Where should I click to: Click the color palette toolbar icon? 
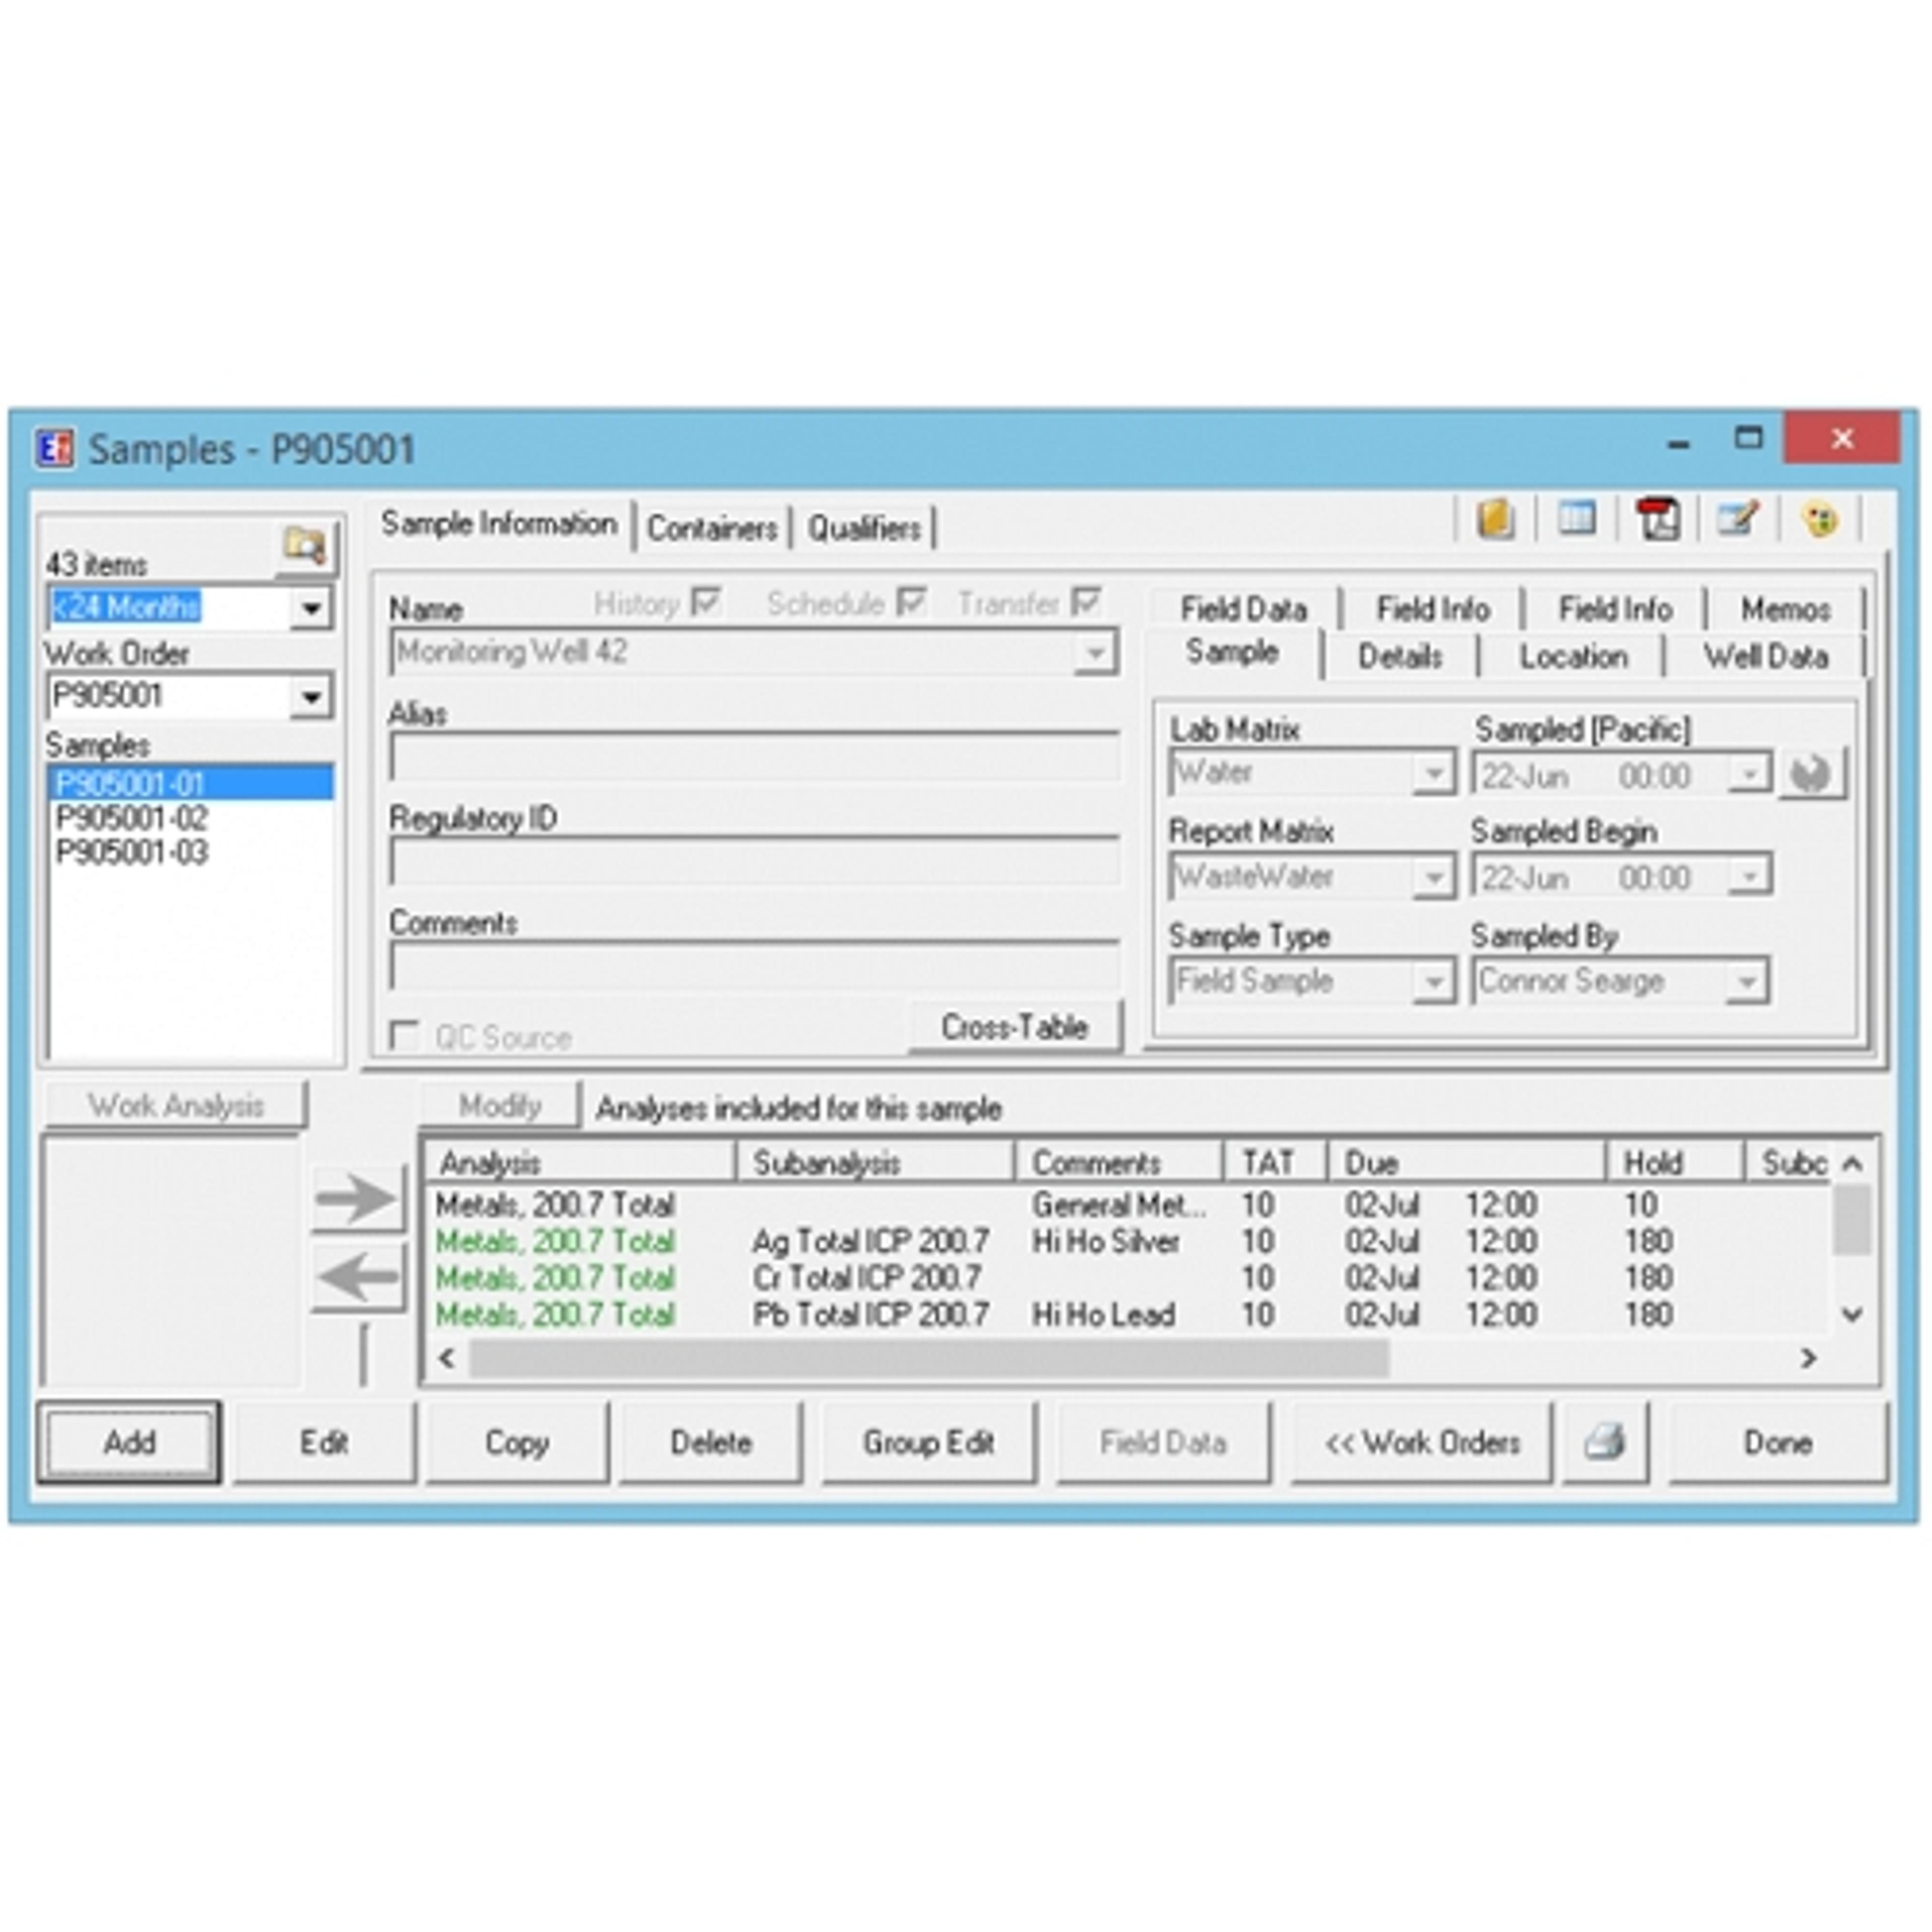pos(1819,519)
